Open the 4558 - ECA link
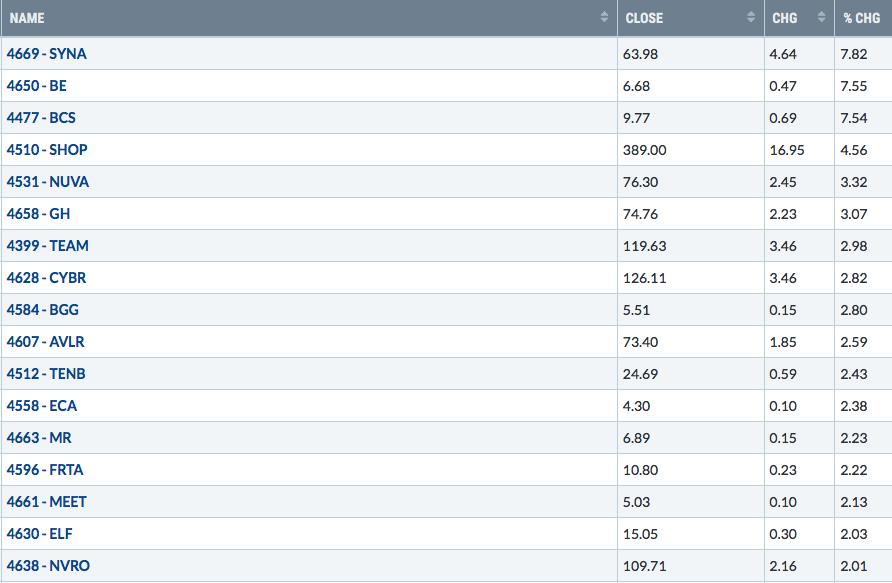 [x=42, y=406]
